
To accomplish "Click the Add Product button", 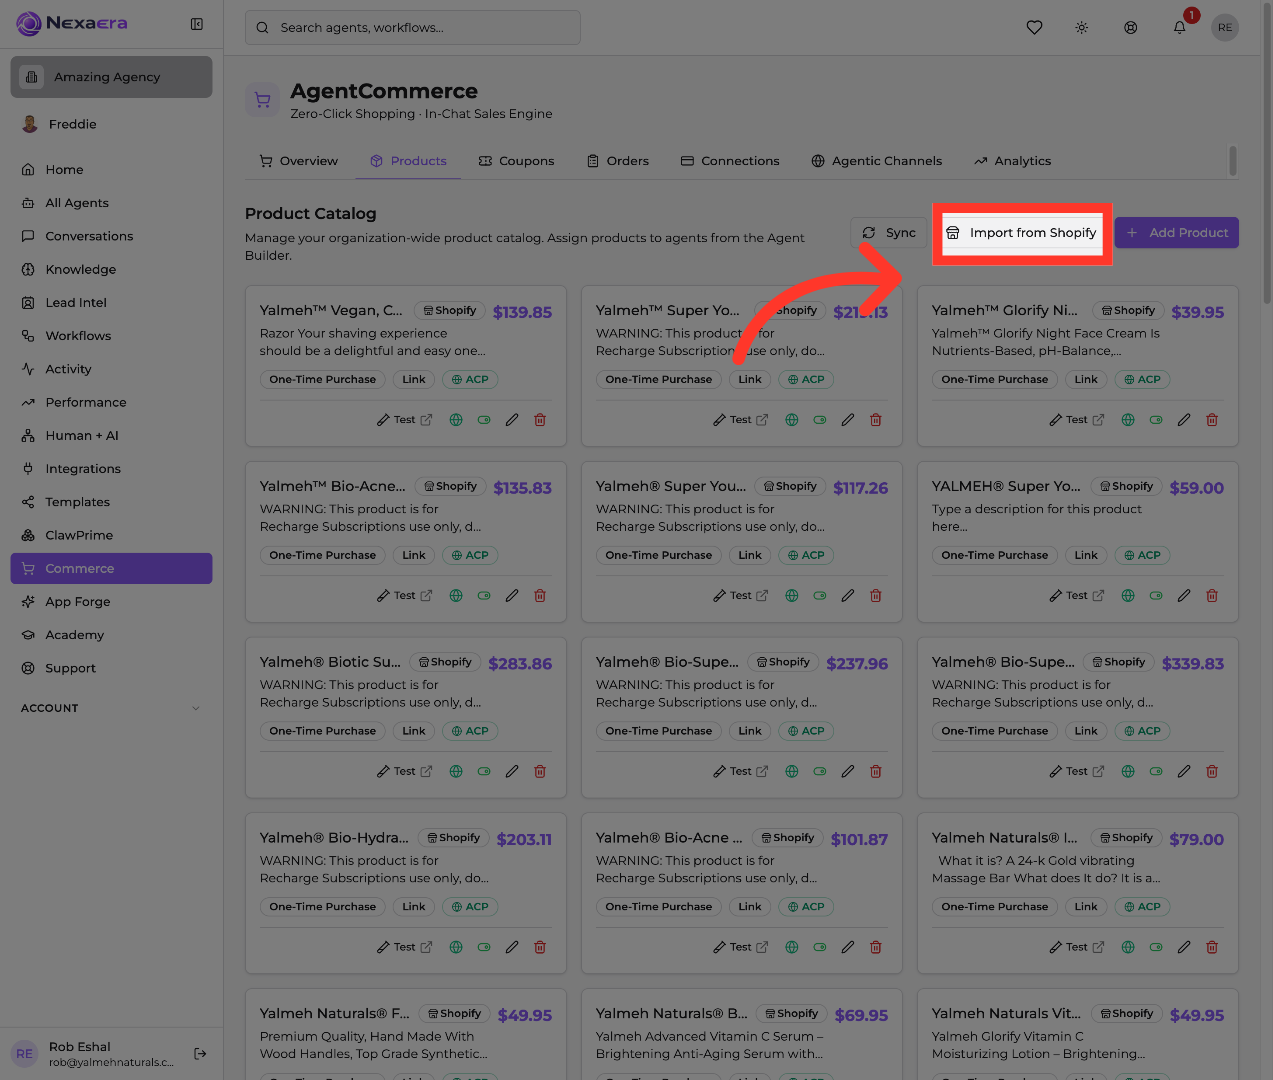I will 1177,233.
